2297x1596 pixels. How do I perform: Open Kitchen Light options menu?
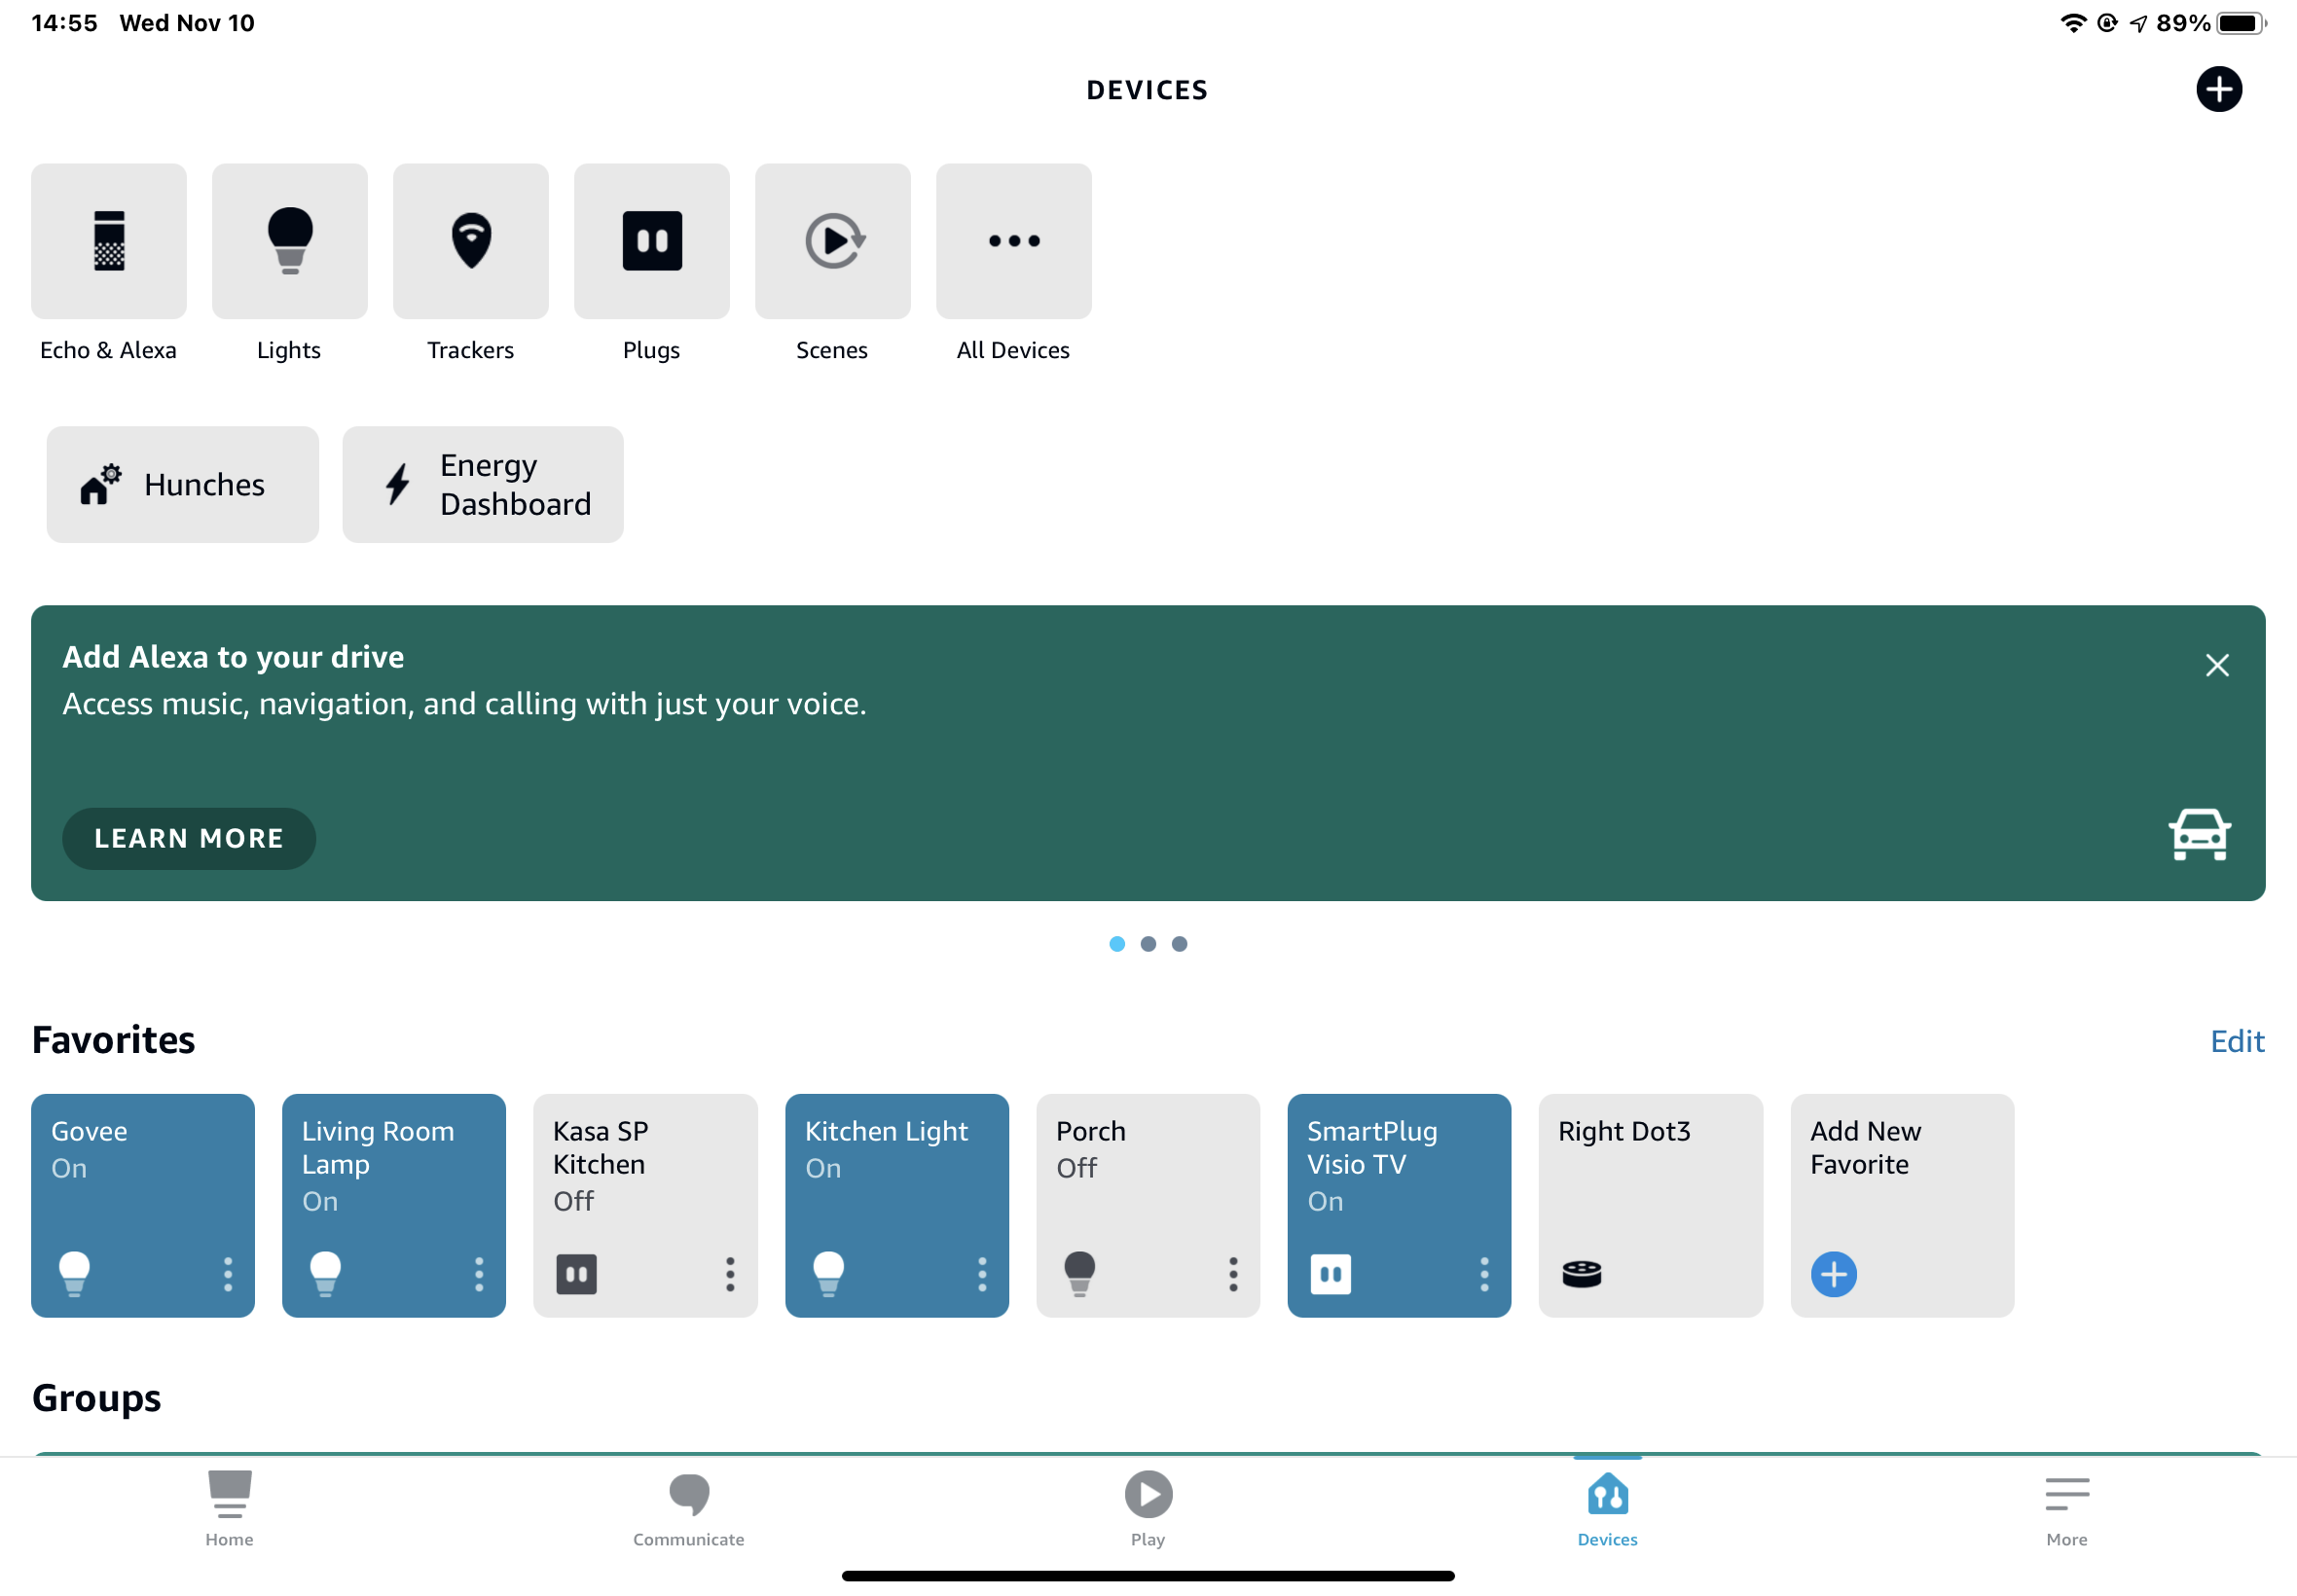(x=982, y=1274)
